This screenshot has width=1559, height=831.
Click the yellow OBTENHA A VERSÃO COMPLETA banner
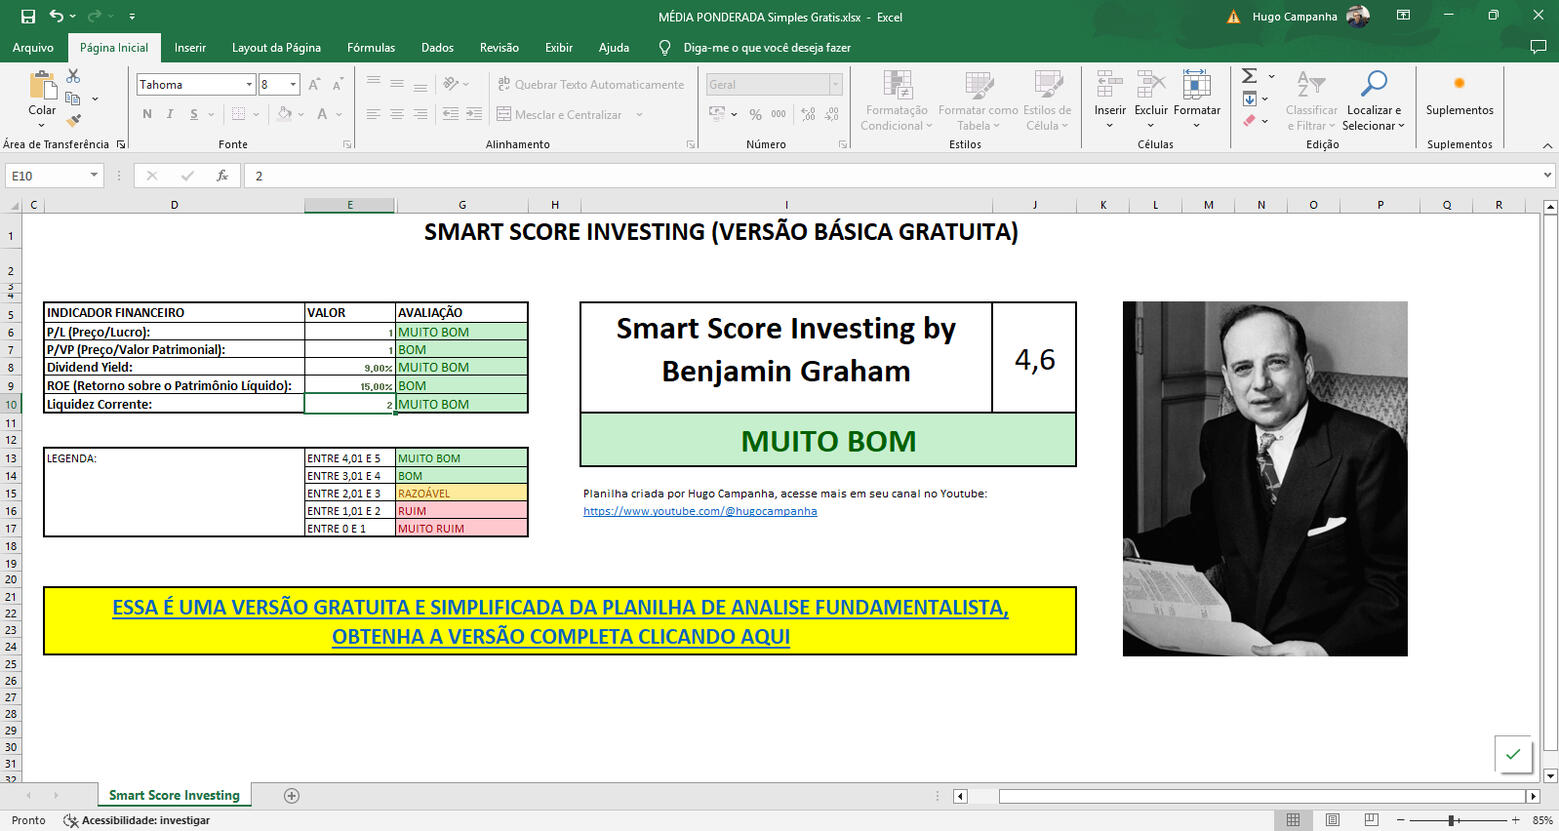[x=560, y=621]
